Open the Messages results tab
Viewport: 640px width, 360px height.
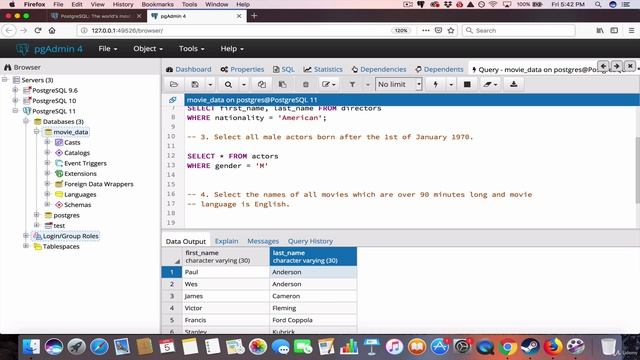pos(263,241)
